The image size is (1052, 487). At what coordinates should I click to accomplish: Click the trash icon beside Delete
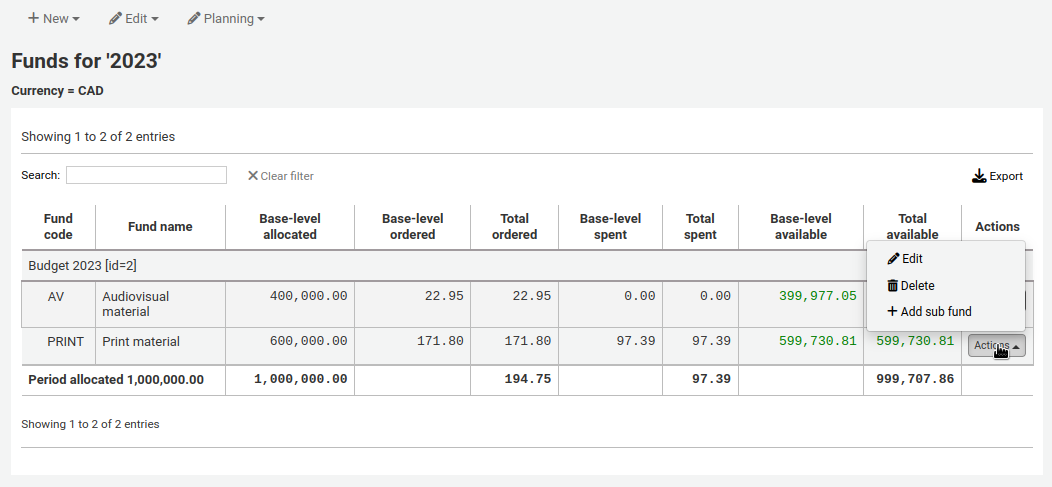(893, 286)
